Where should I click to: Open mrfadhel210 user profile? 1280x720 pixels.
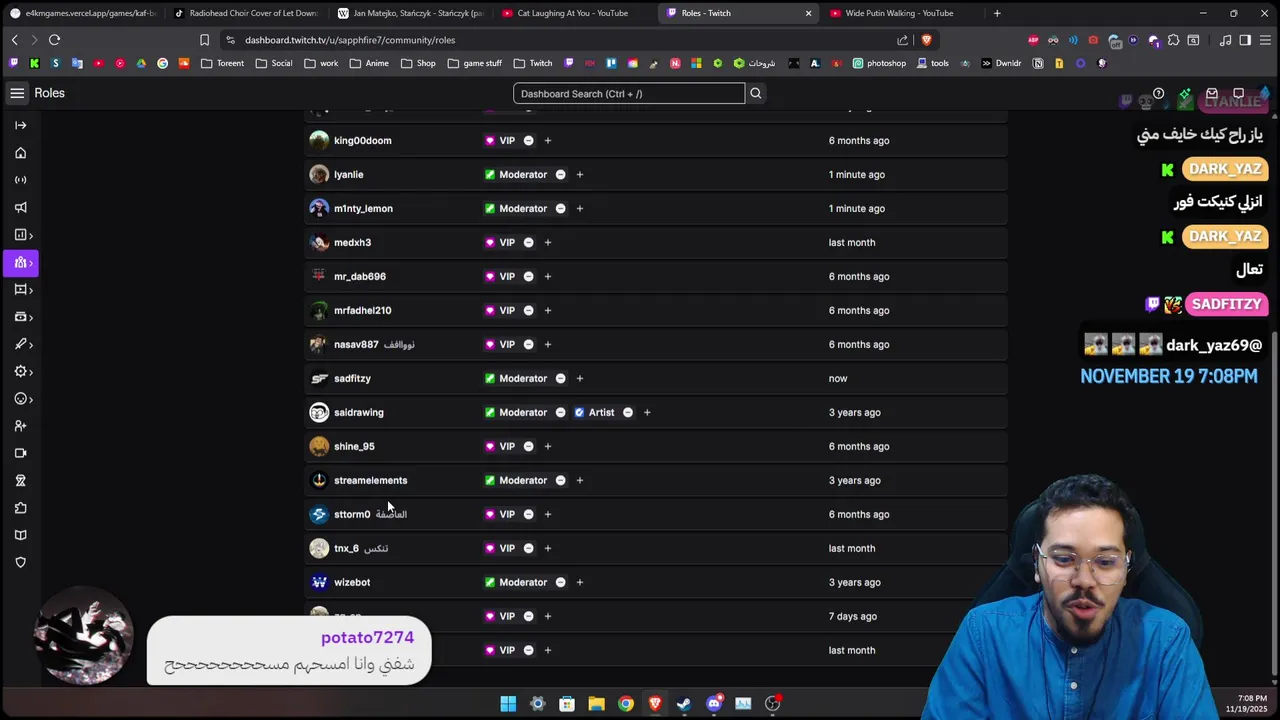click(x=362, y=310)
